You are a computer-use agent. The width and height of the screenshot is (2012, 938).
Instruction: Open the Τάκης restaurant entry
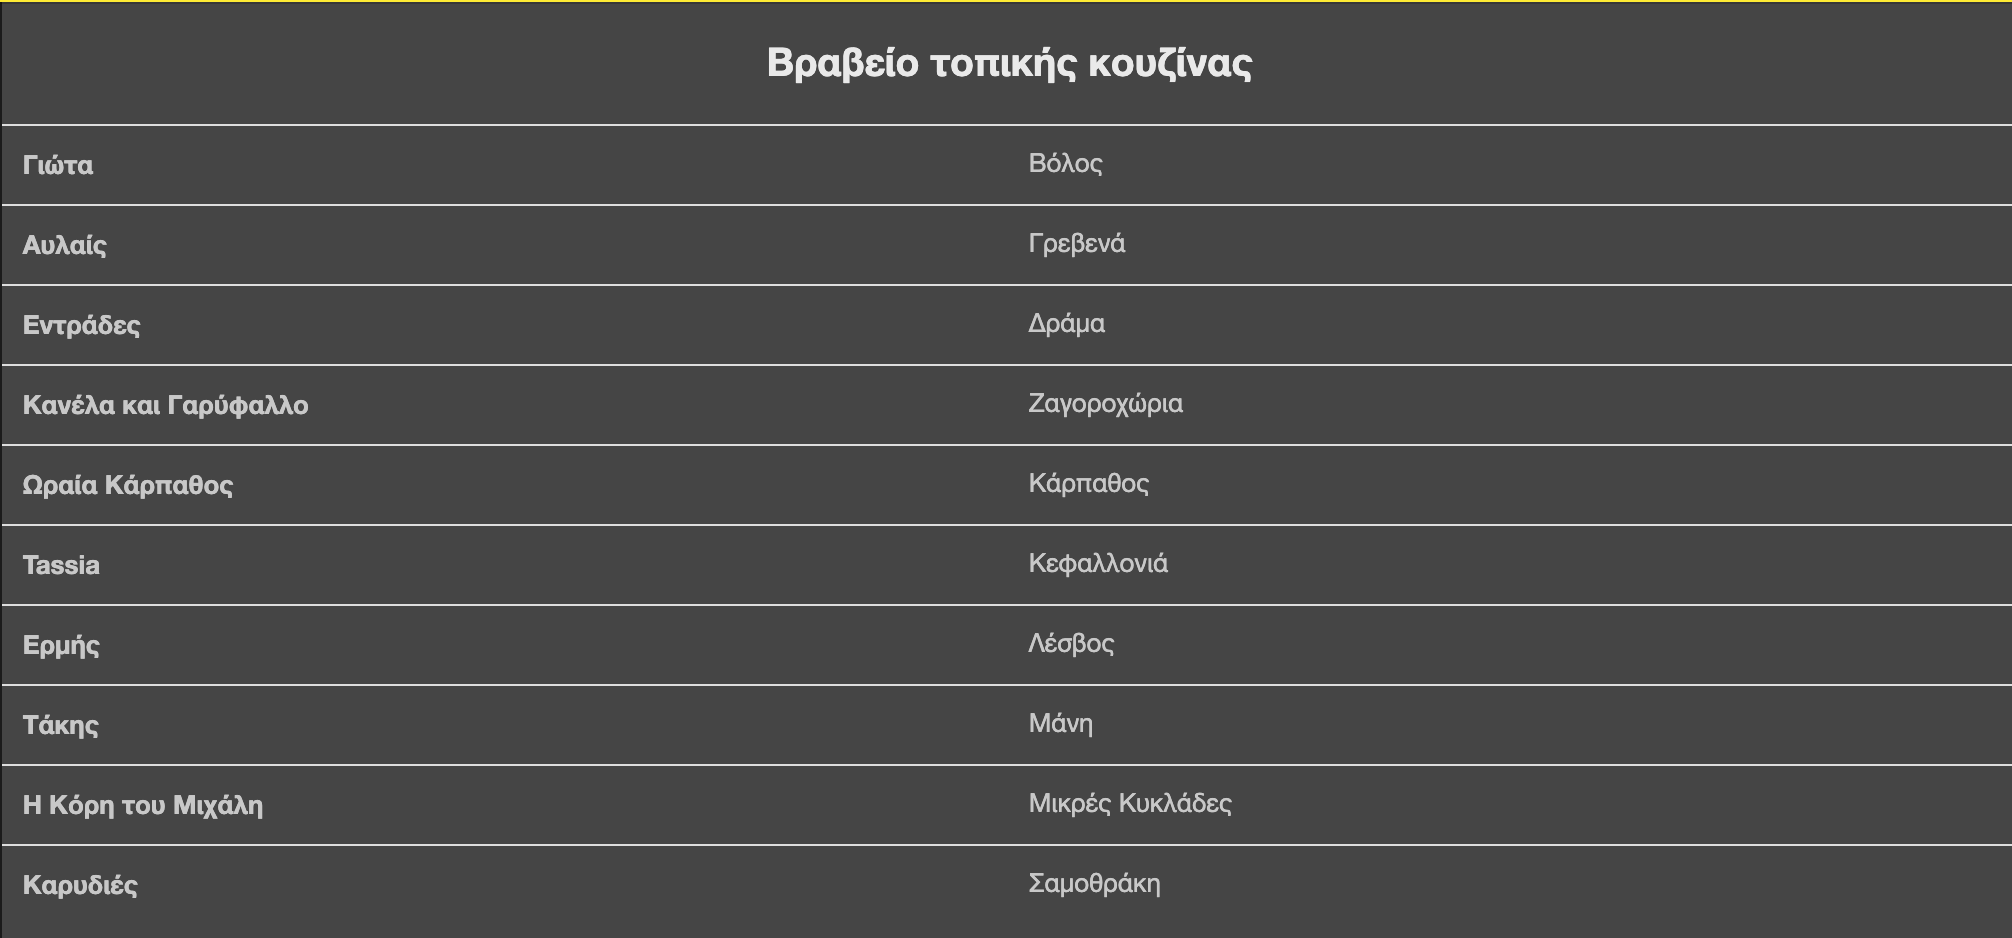60,725
